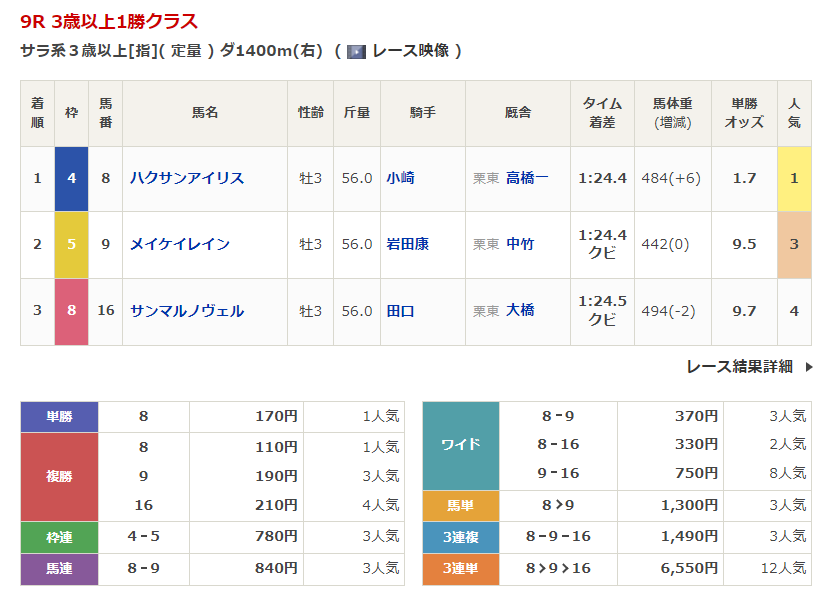Open jockey 小崎 profile
The width and height of the screenshot is (825, 596).
click(401, 178)
